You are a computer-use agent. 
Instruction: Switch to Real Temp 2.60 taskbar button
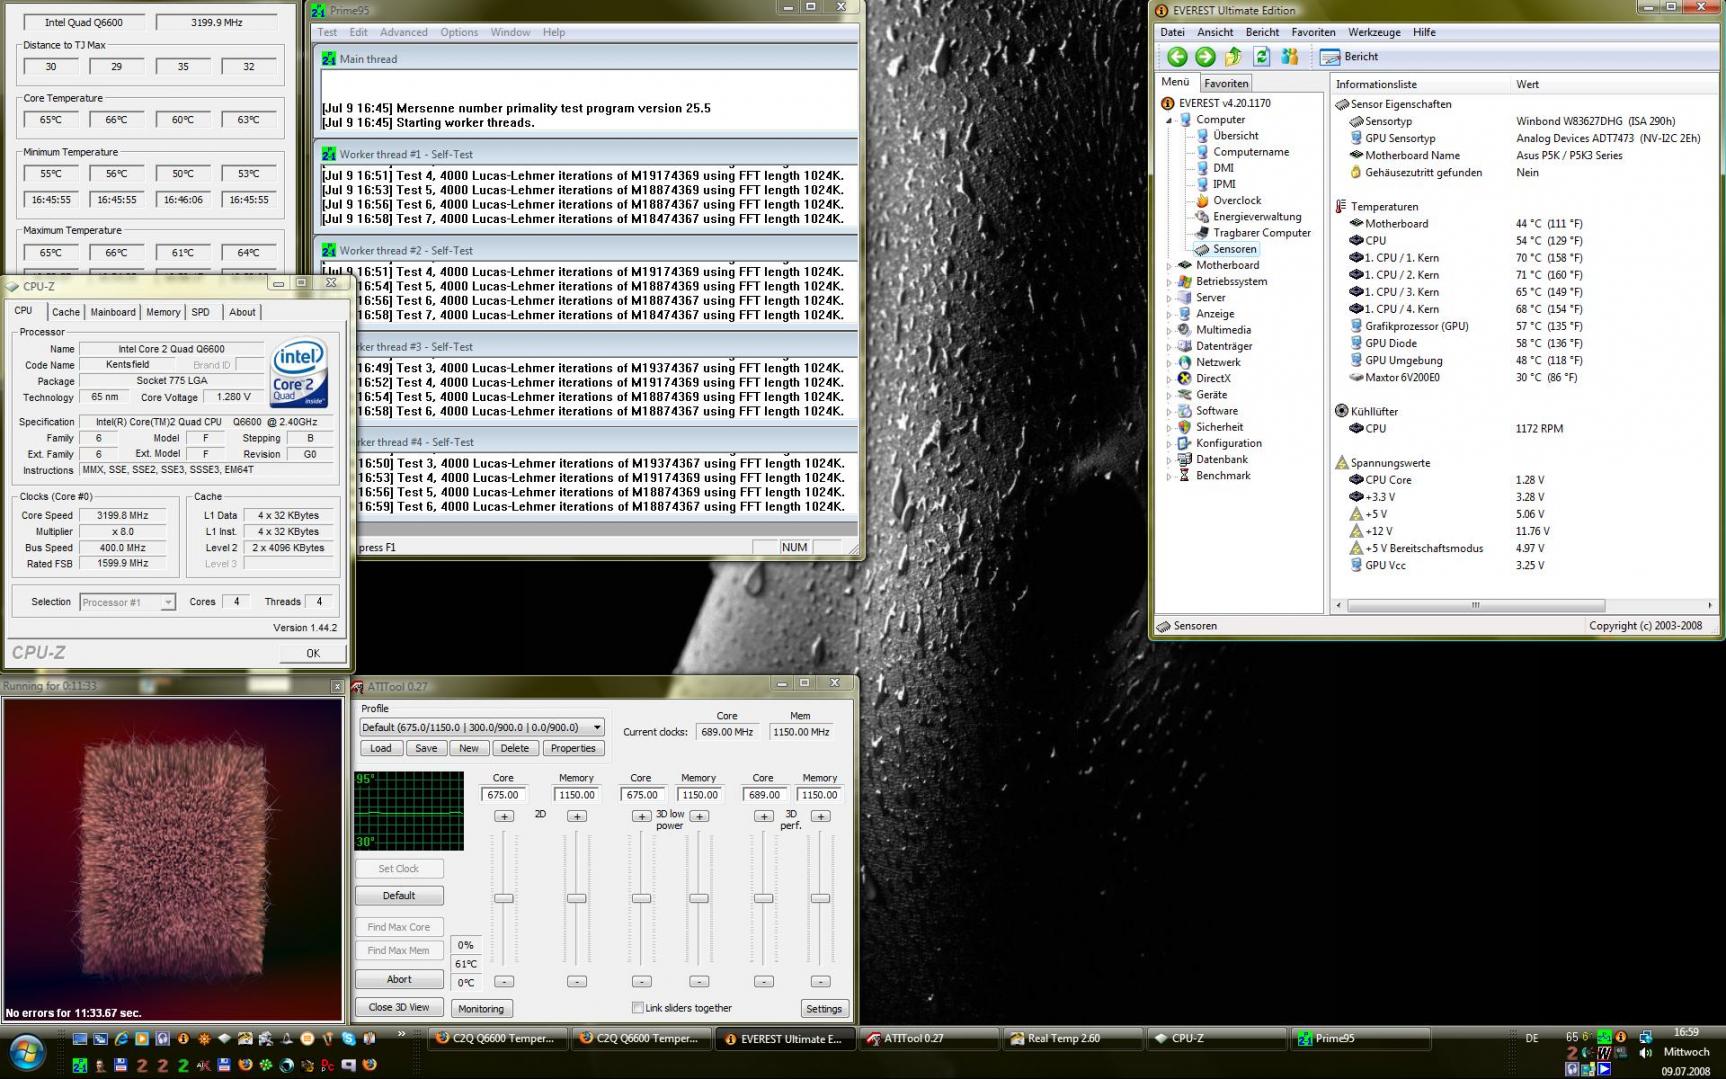[x=1074, y=1038]
